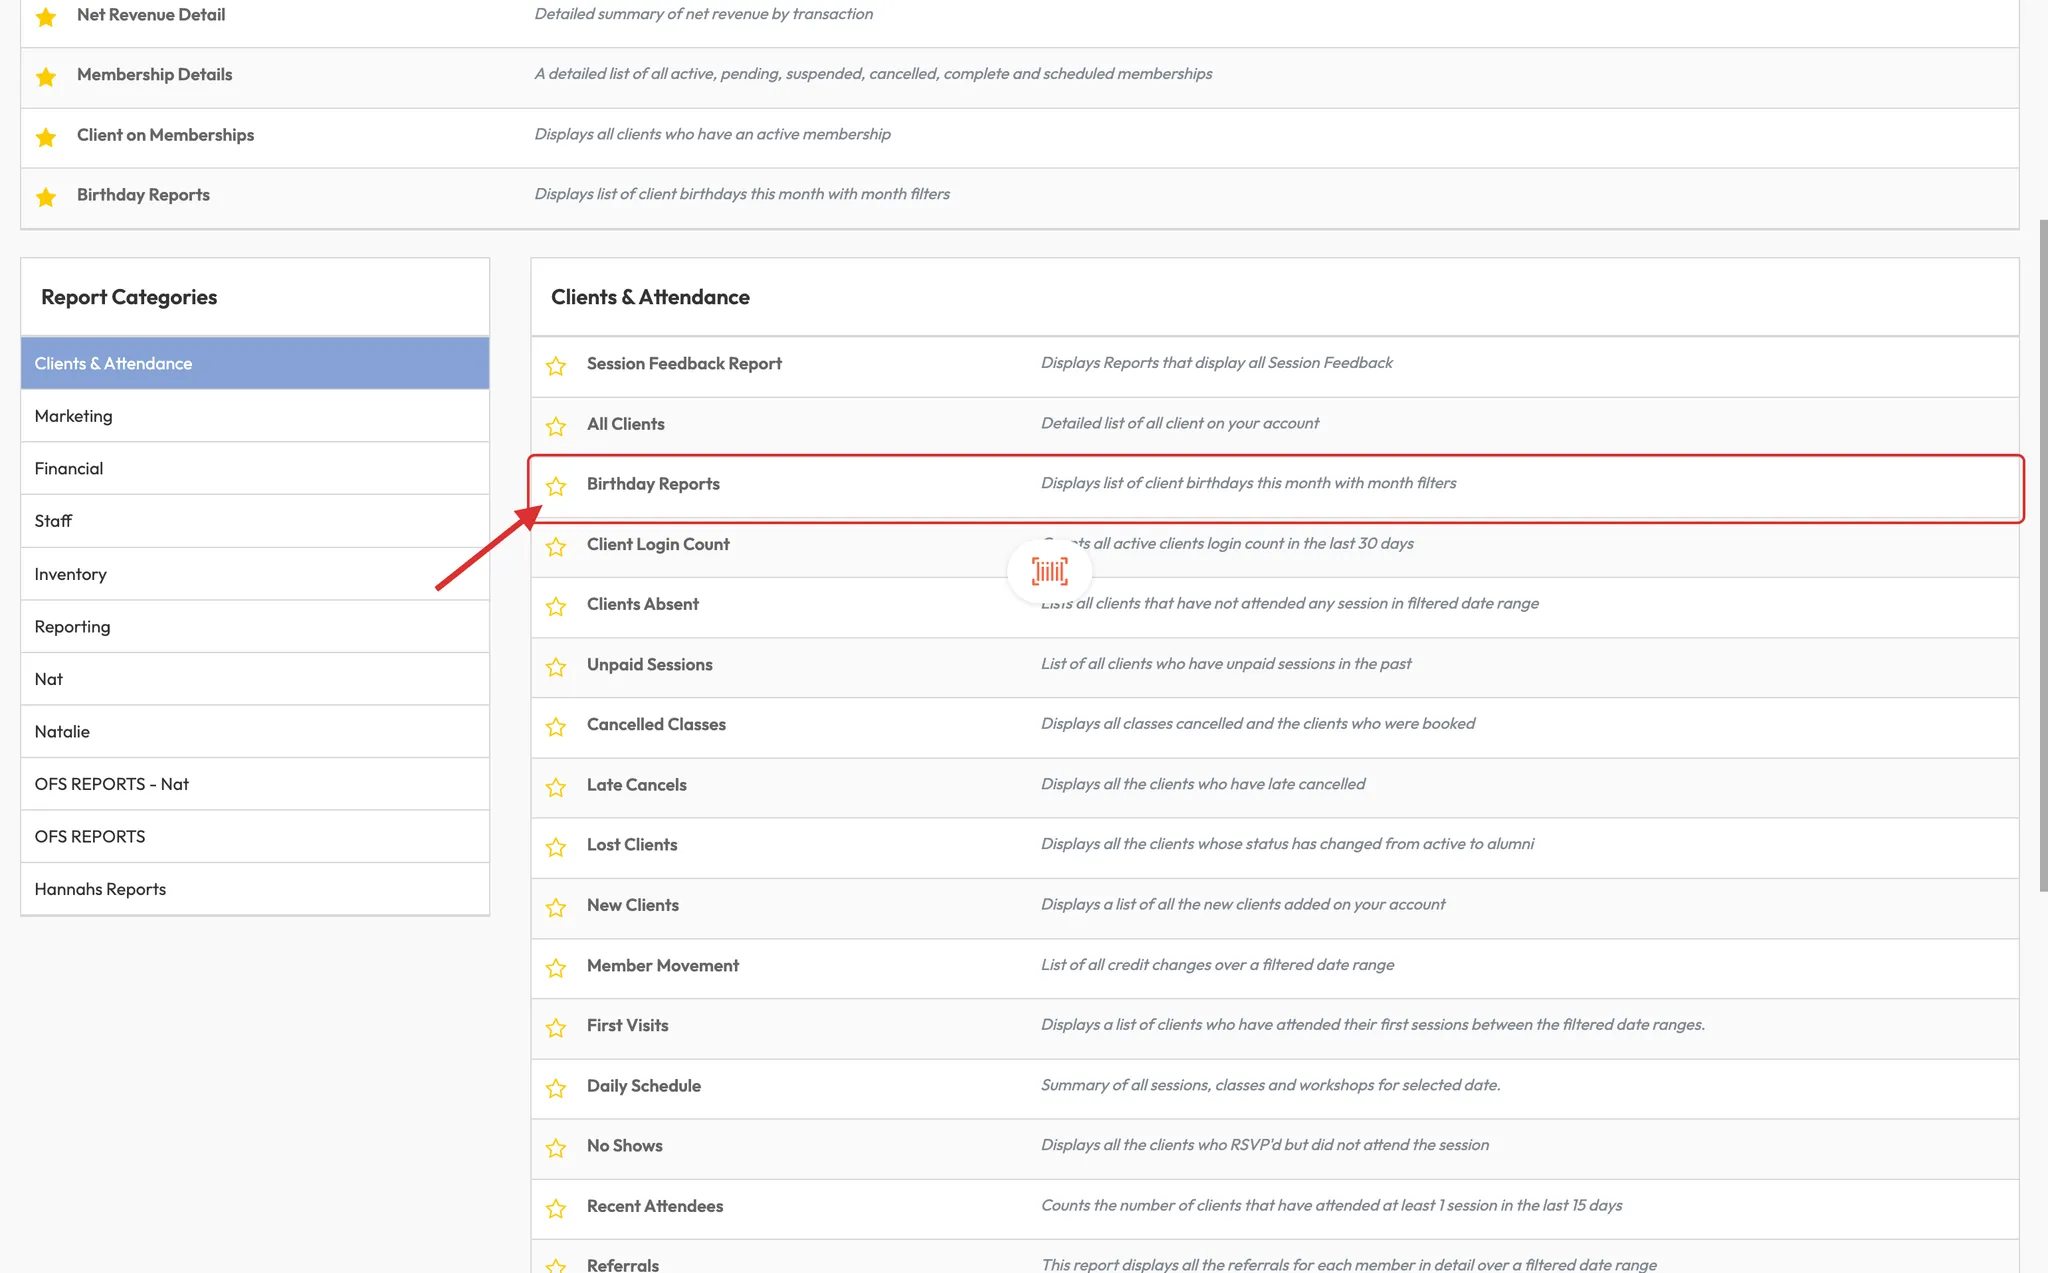Unstar Client on Memberships report
The height and width of the screenshot is (1273, 2048).
pyautogui.click(x=46, y=137)
